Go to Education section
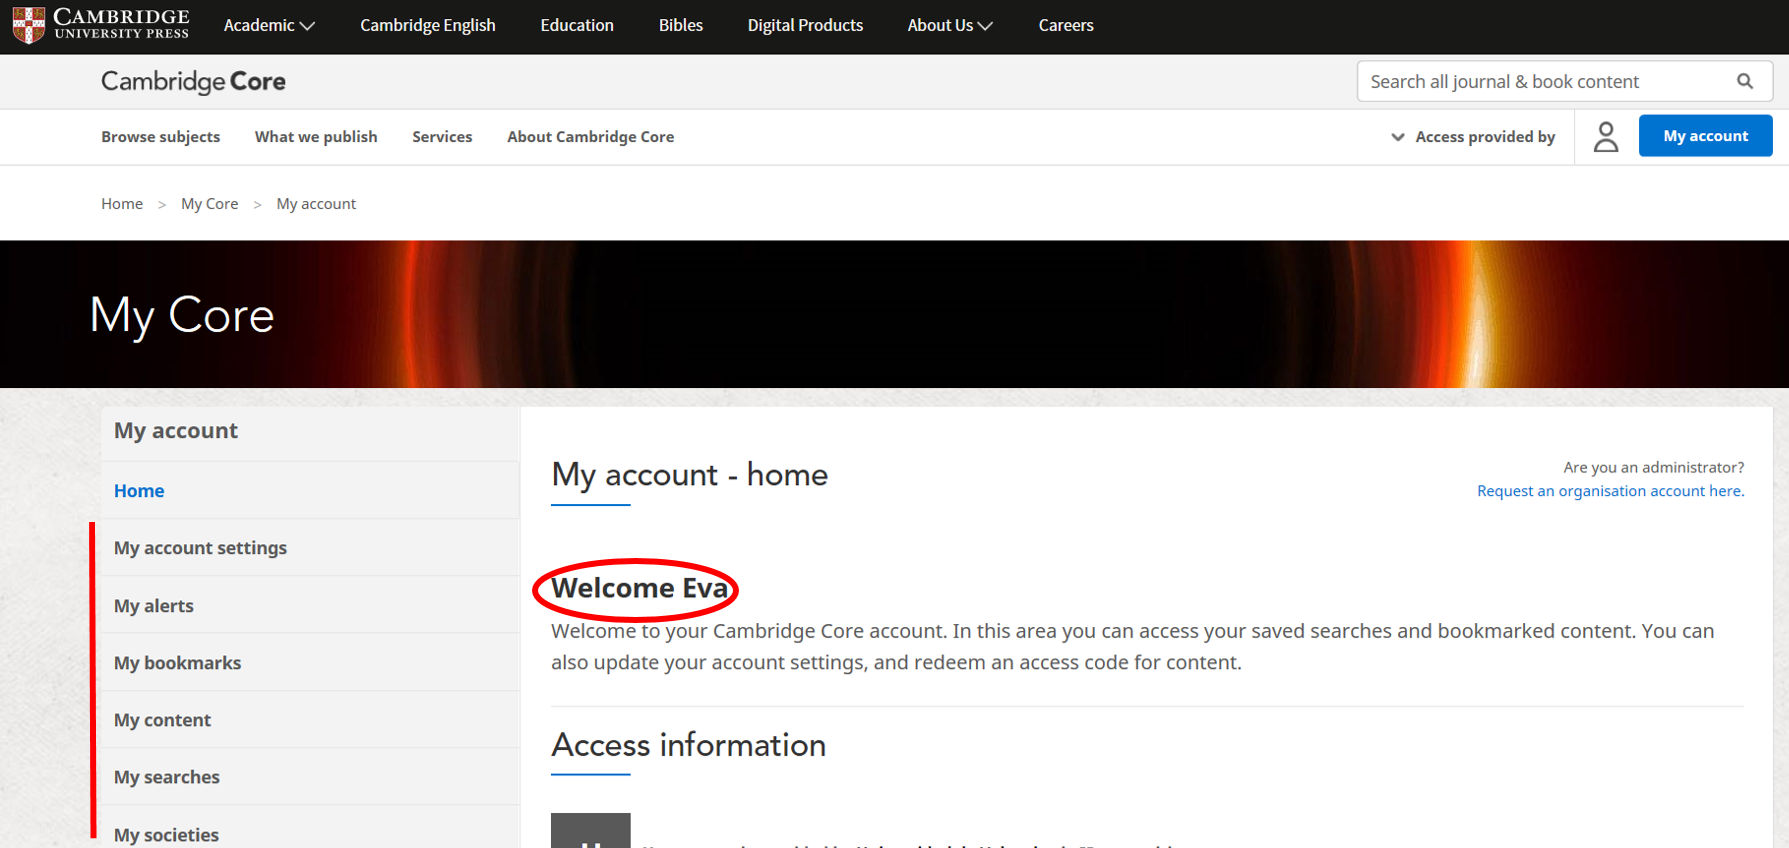The width and height of the screenshot is (1789, 848). tap(577, 25)
